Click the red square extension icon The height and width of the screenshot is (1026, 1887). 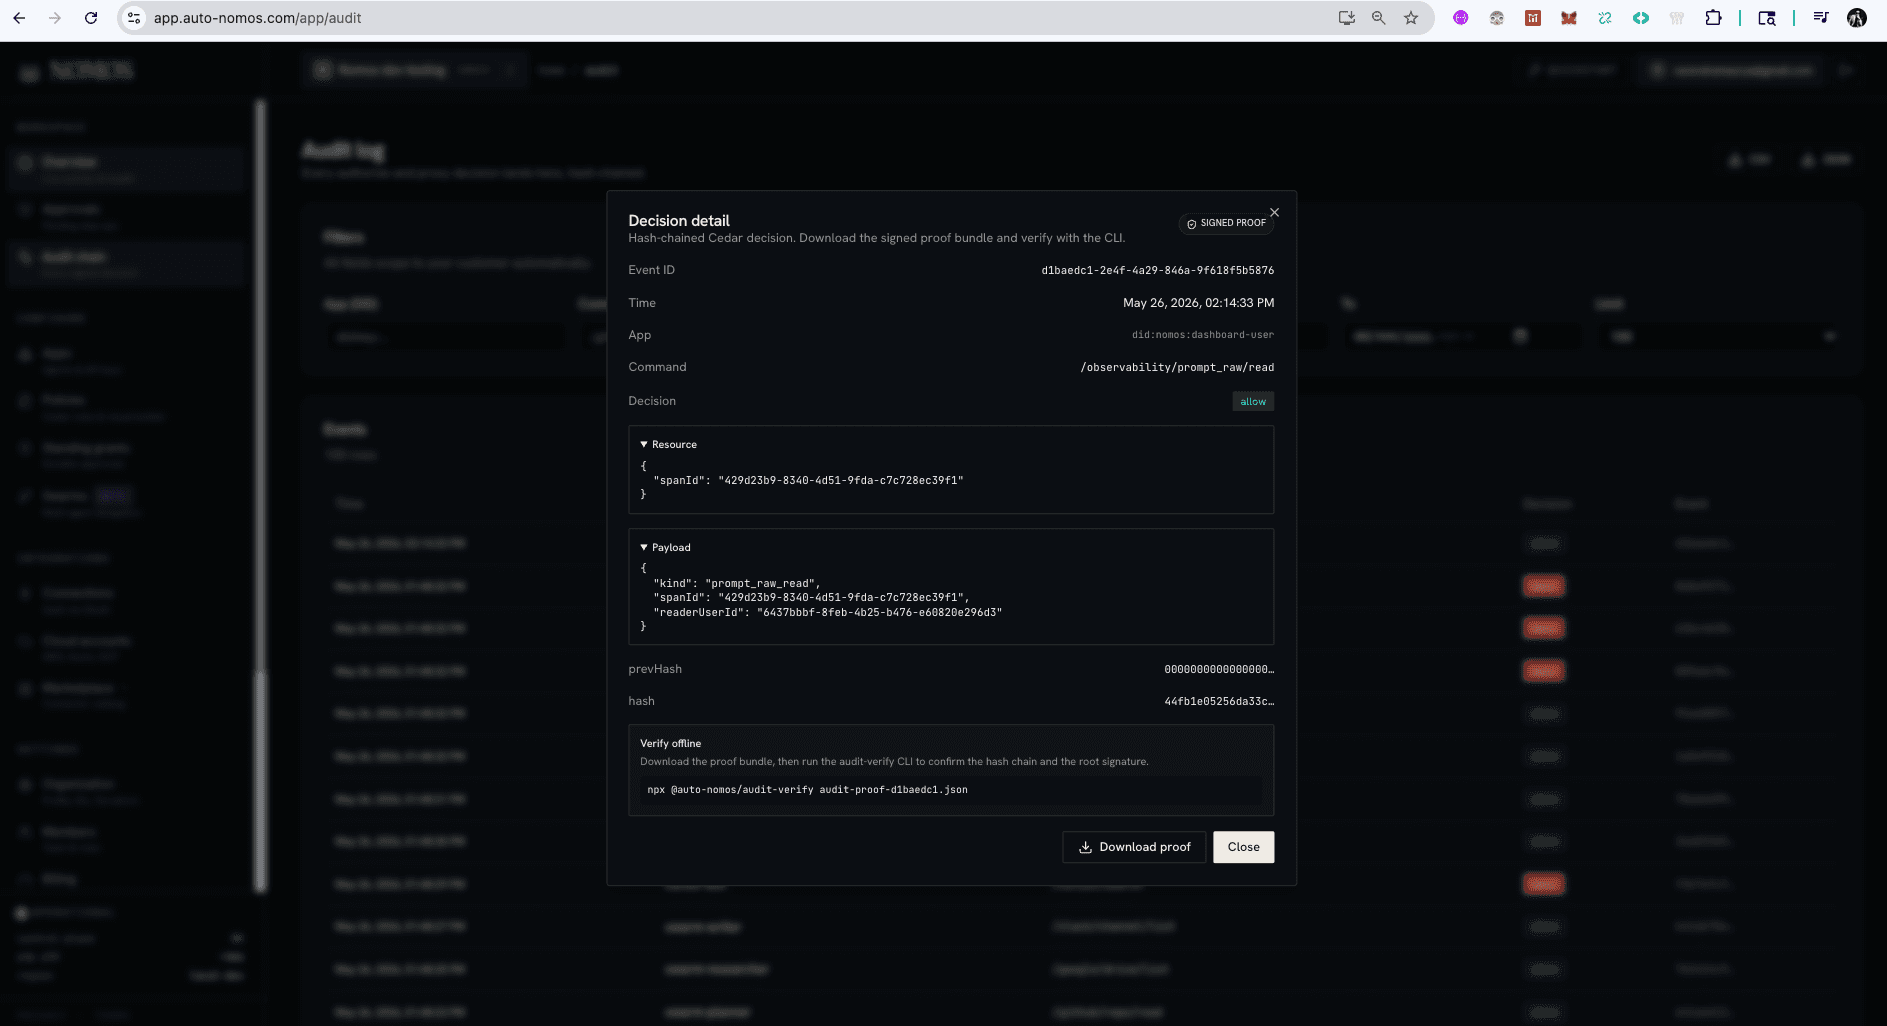point(1533,18)
